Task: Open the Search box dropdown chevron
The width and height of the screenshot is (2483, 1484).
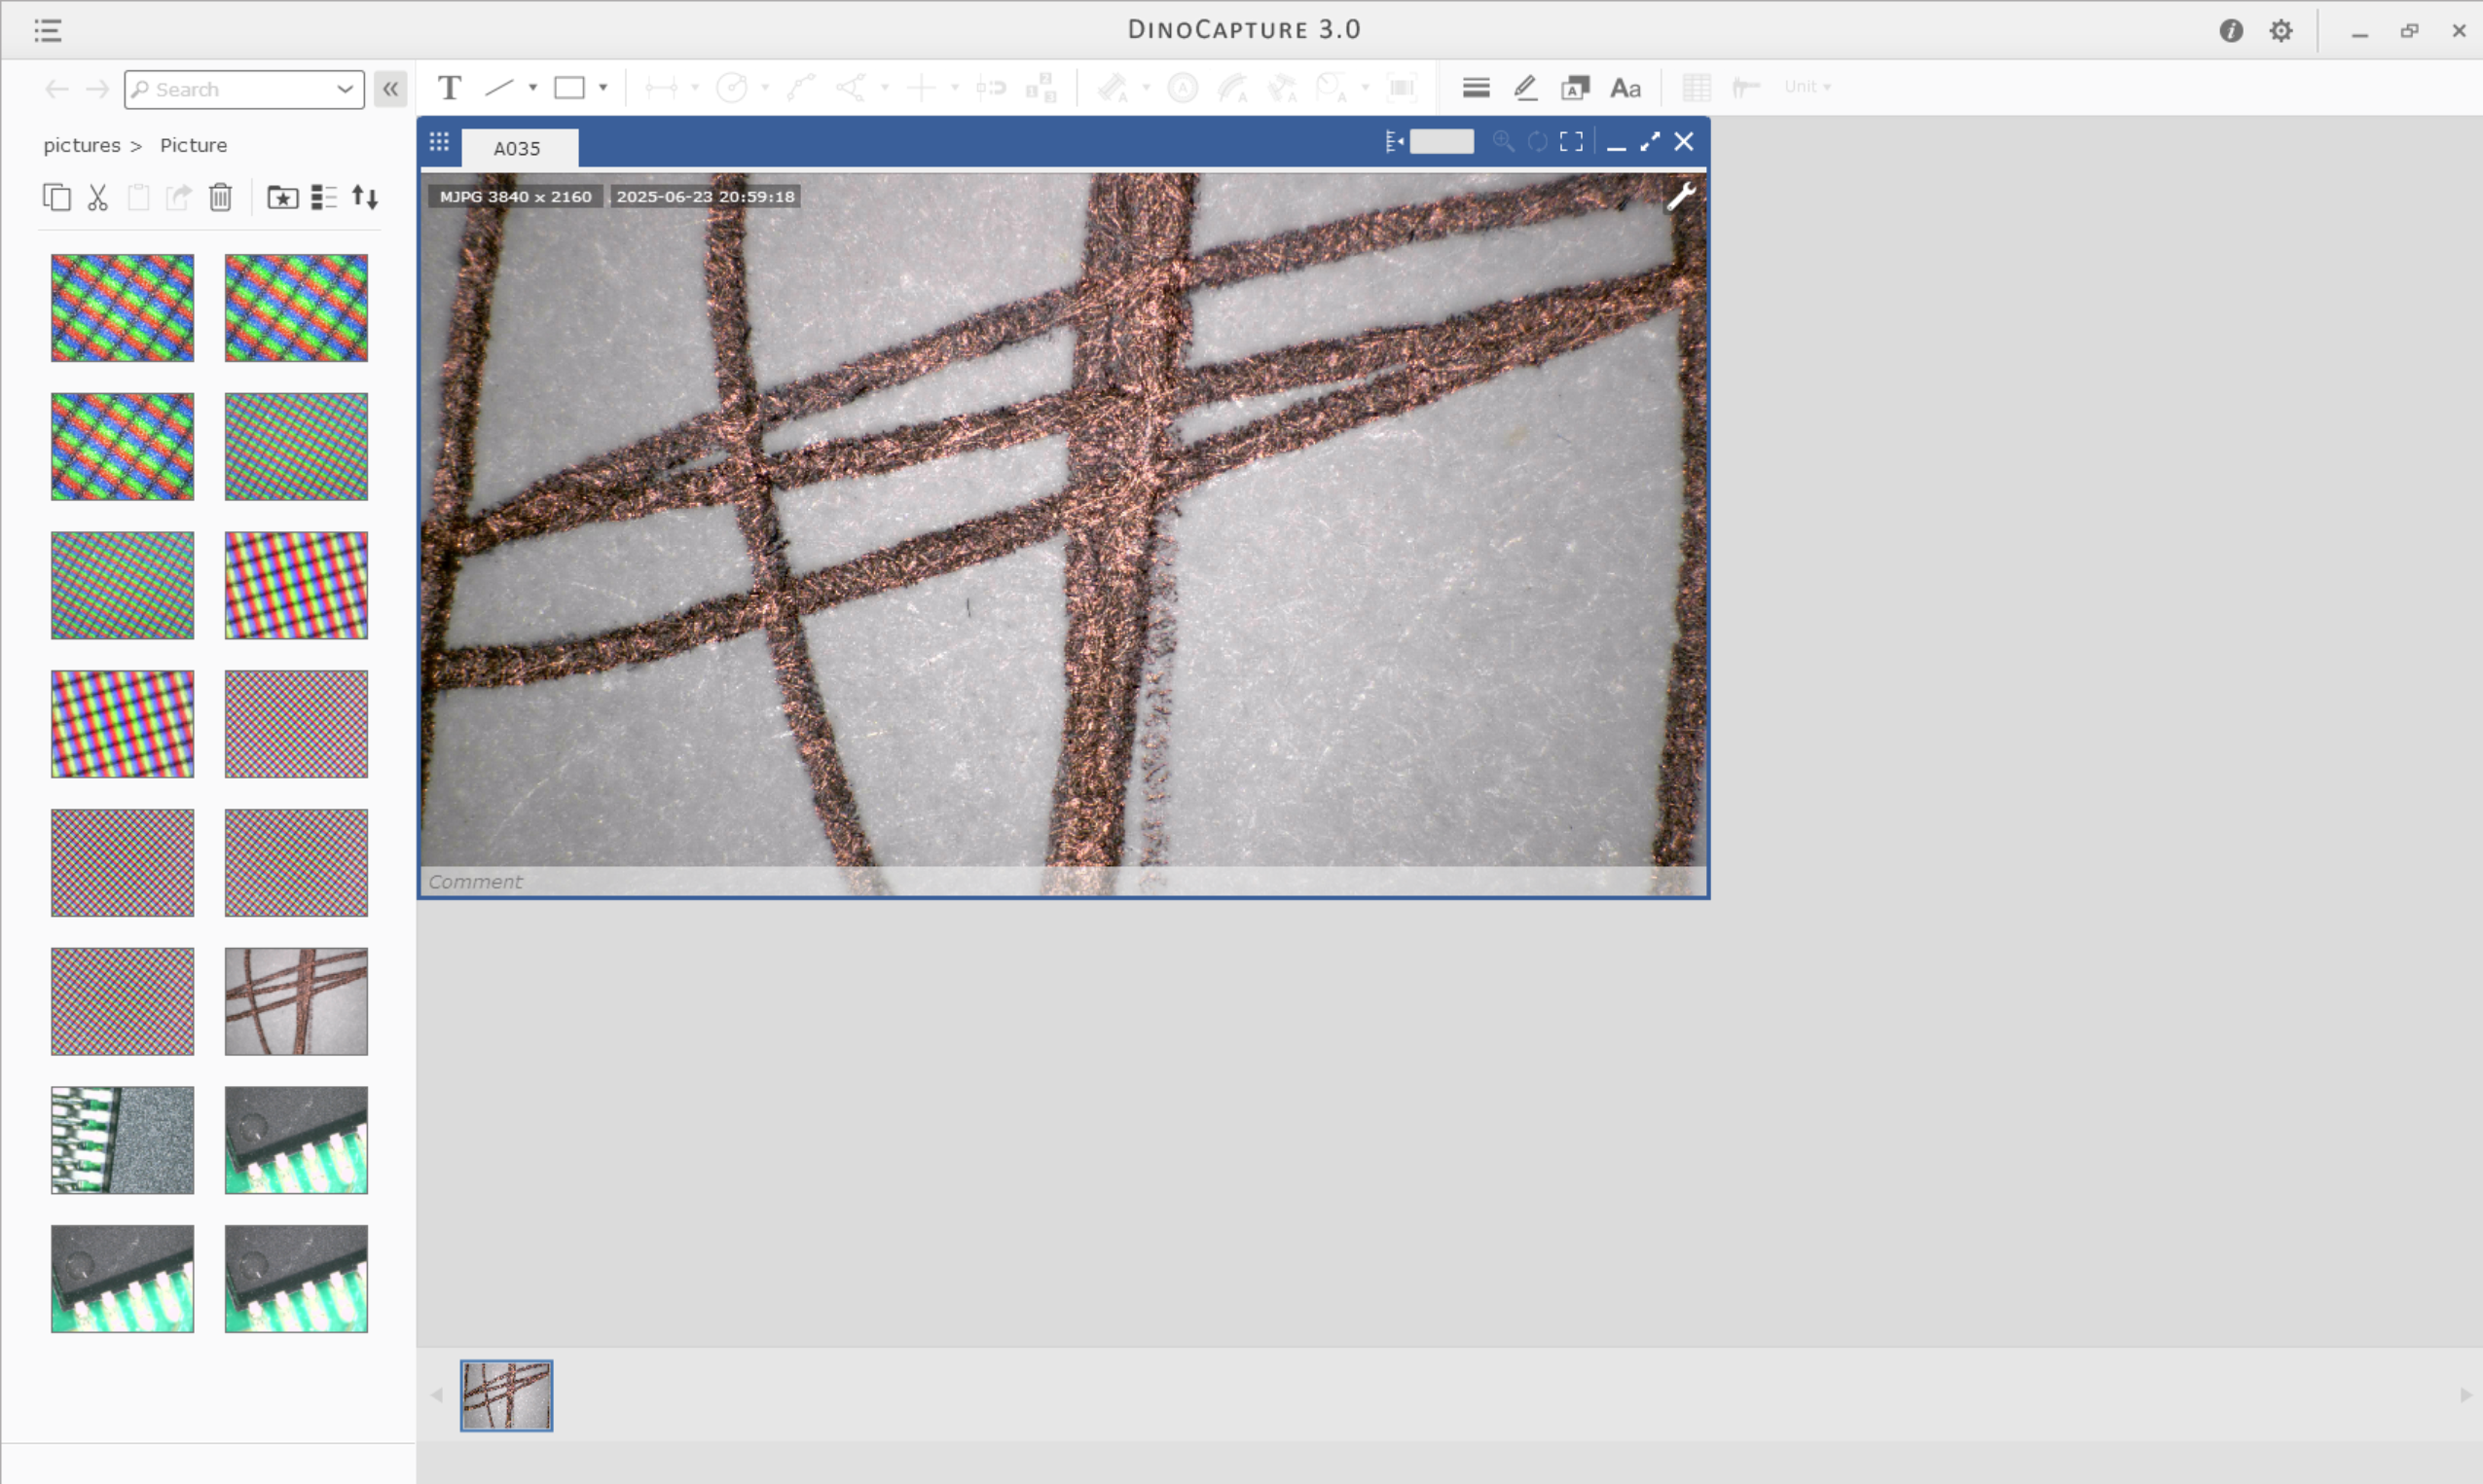Action: (x=345, y=89)
